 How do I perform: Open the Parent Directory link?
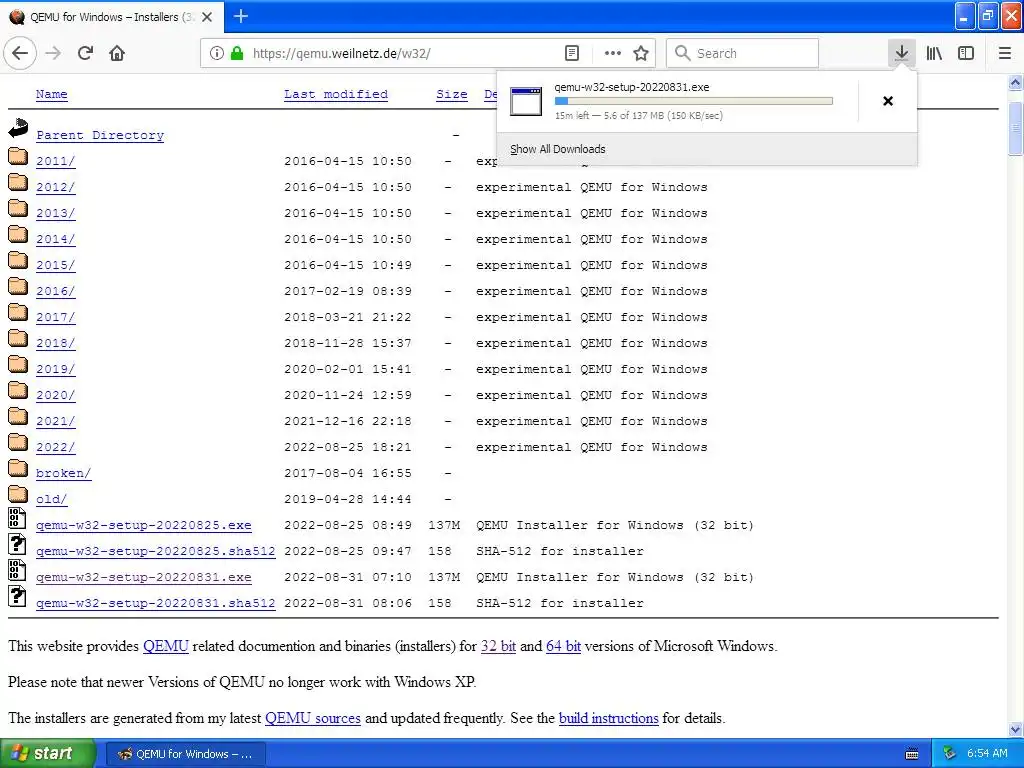pos(100,135)
